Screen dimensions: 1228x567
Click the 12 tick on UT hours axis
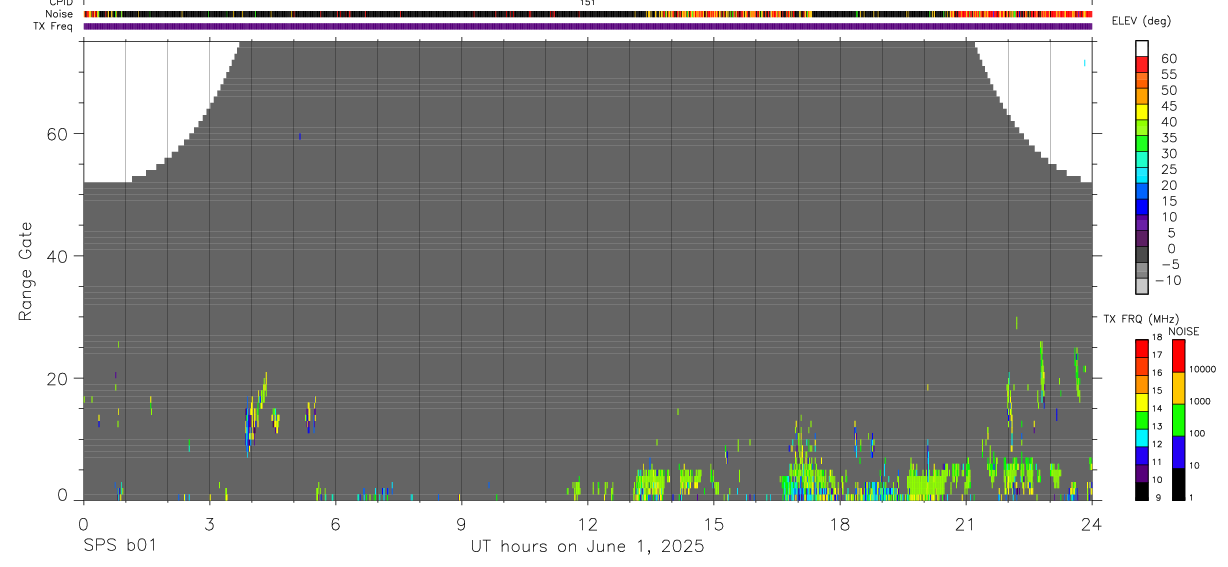pyautogui.click(x=587, y=523)
